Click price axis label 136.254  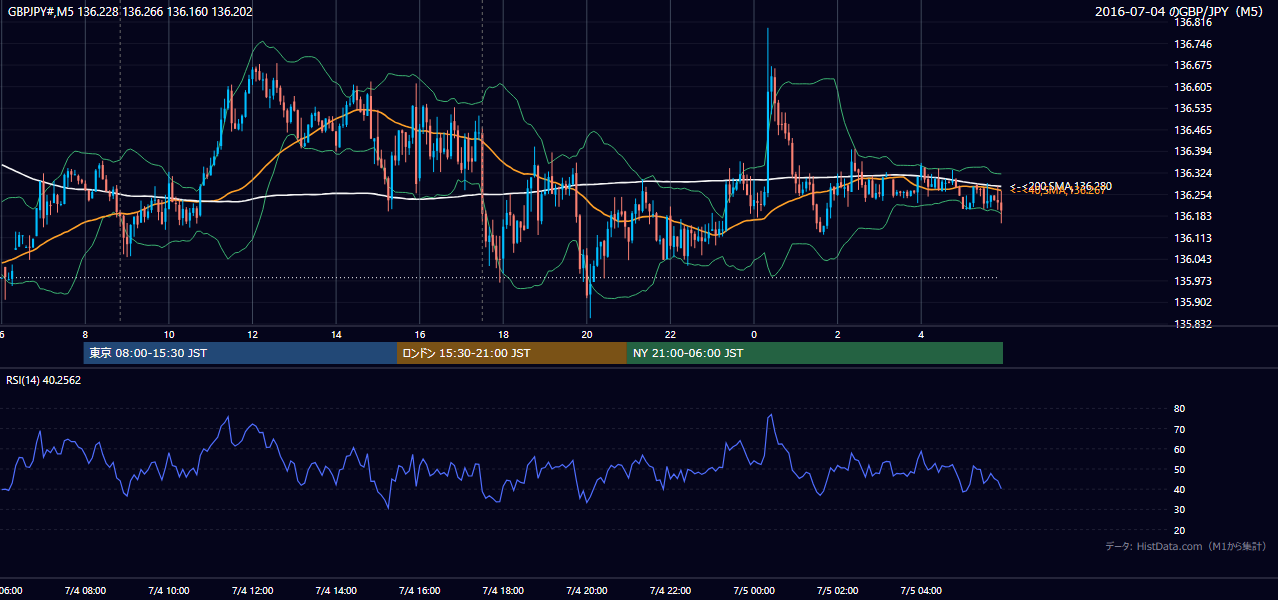coord(1193,195)
